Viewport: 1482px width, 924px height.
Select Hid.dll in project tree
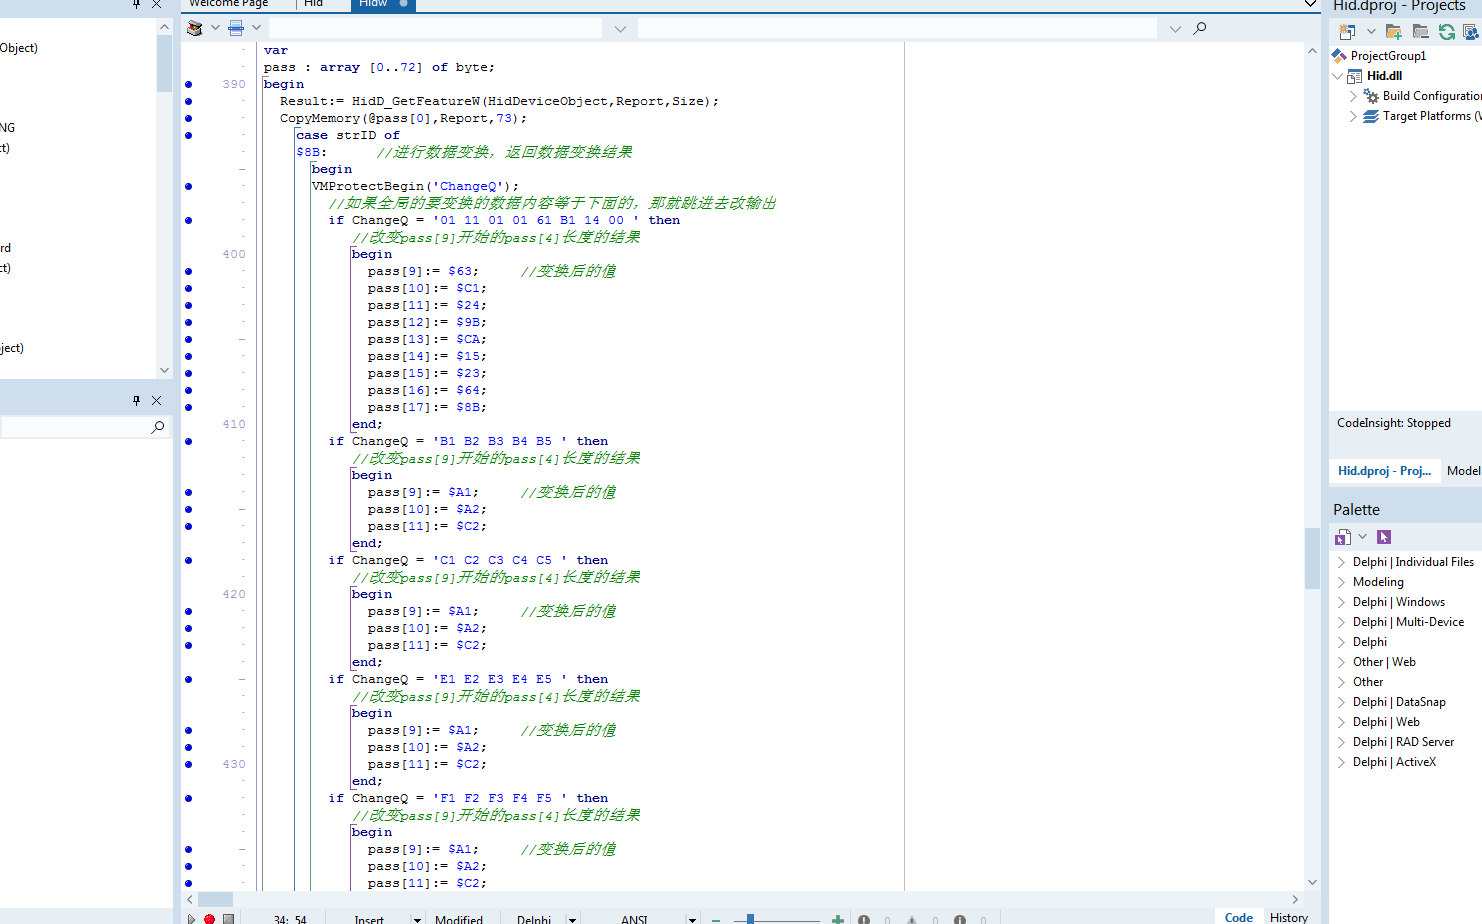coord(1385,76)
